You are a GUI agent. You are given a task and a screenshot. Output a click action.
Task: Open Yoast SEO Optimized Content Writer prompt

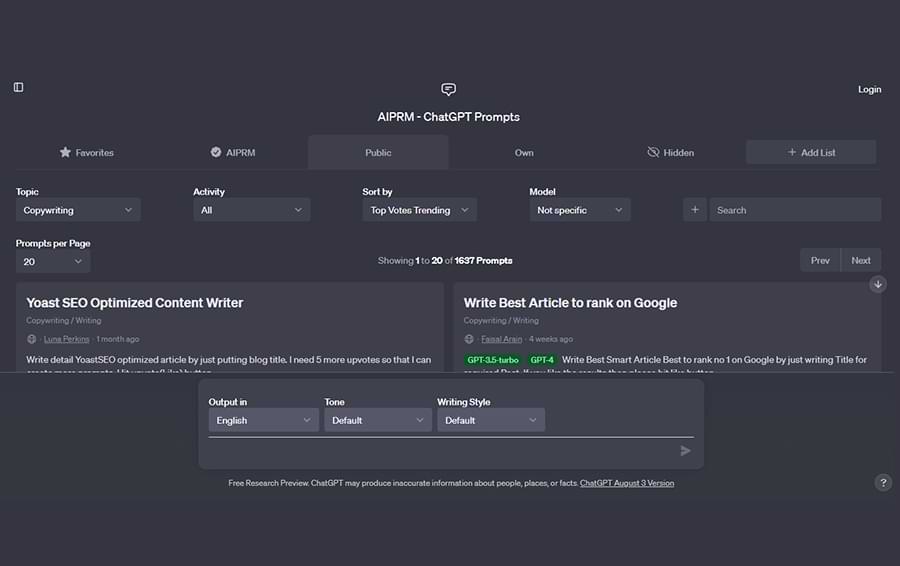[135, 303]
